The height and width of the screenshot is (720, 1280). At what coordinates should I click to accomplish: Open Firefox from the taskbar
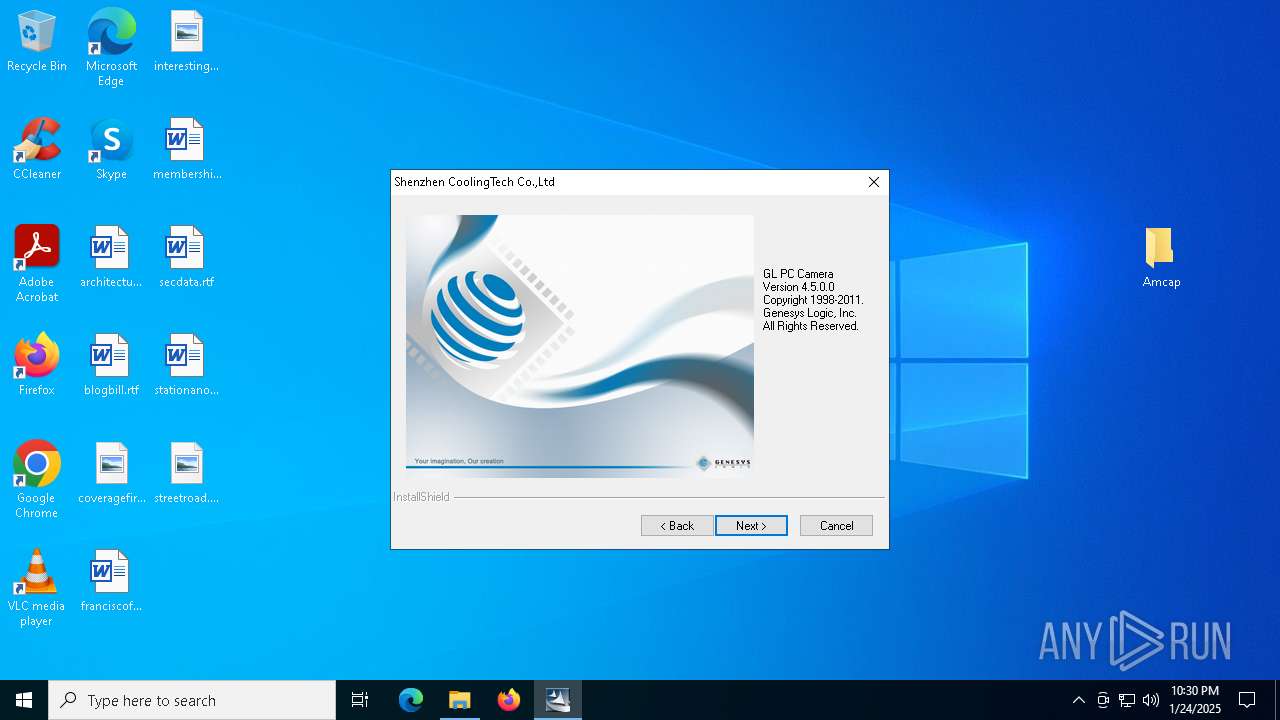[x=509, y=700]
